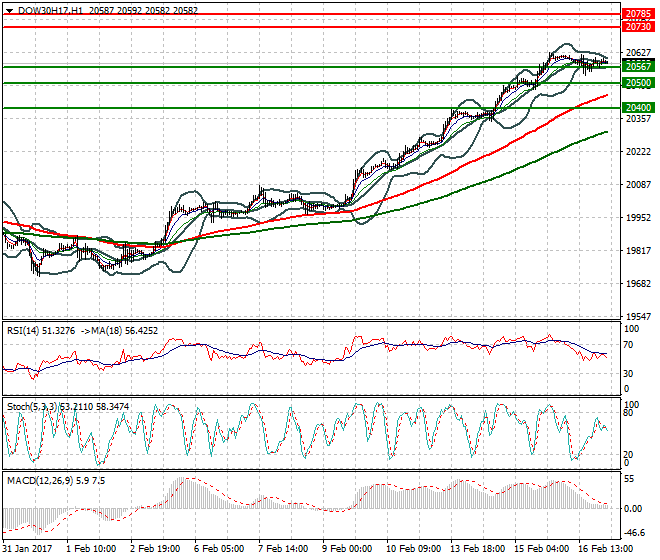The width and height of the screenshot is (660, 560).
Task: Select the MACD scale value -46.6
Action: click(x=634, y=533)
